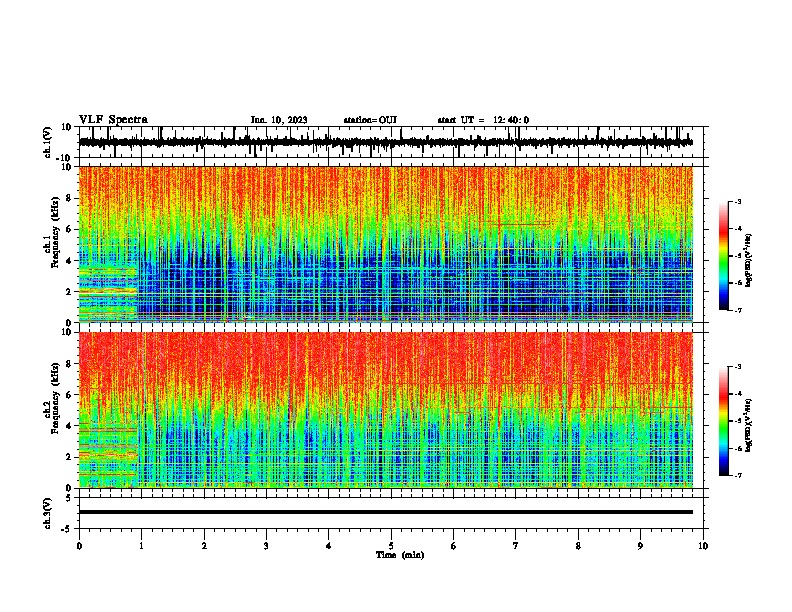Click the "station=OUI" header label
792x612 pixels.
[370, 120]
